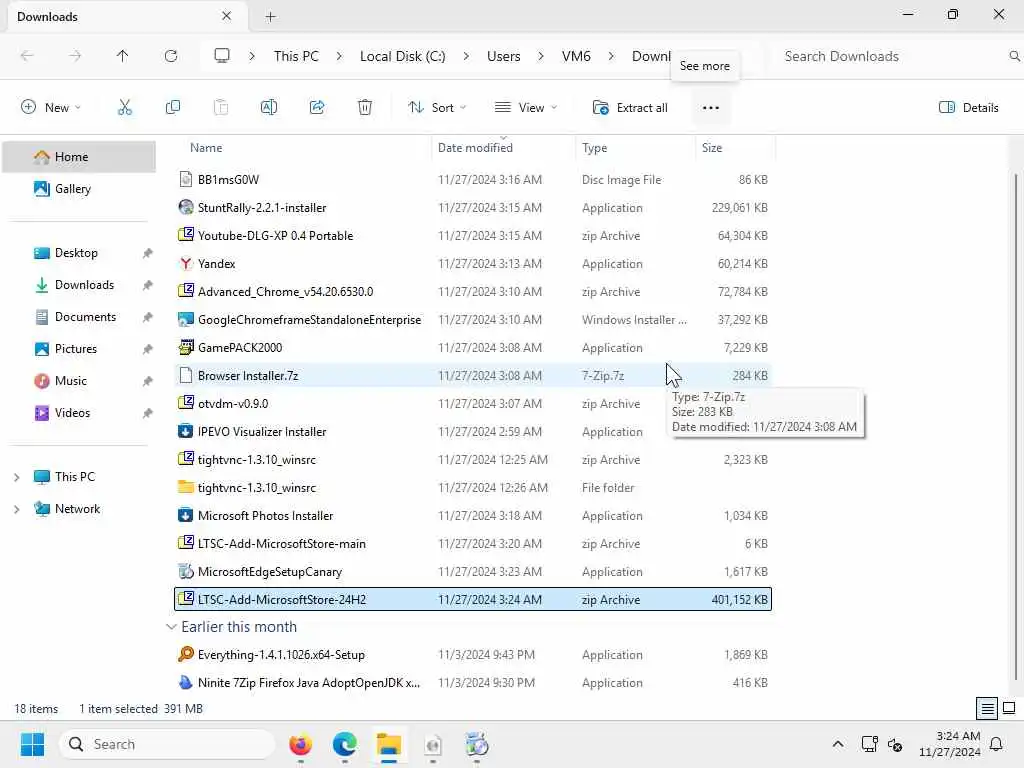Click the GamePACK2000 file icon
The image size is (1024, 768).
click(185, 347)
